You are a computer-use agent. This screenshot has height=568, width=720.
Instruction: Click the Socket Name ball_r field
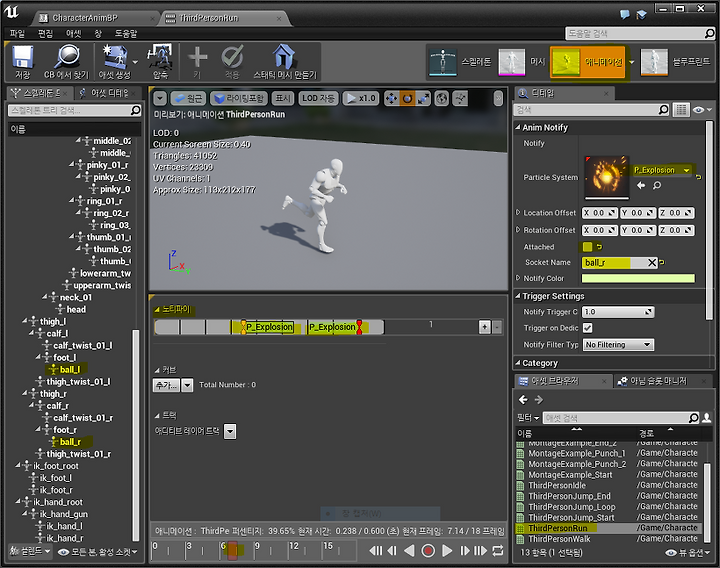(x=619, y=263)
